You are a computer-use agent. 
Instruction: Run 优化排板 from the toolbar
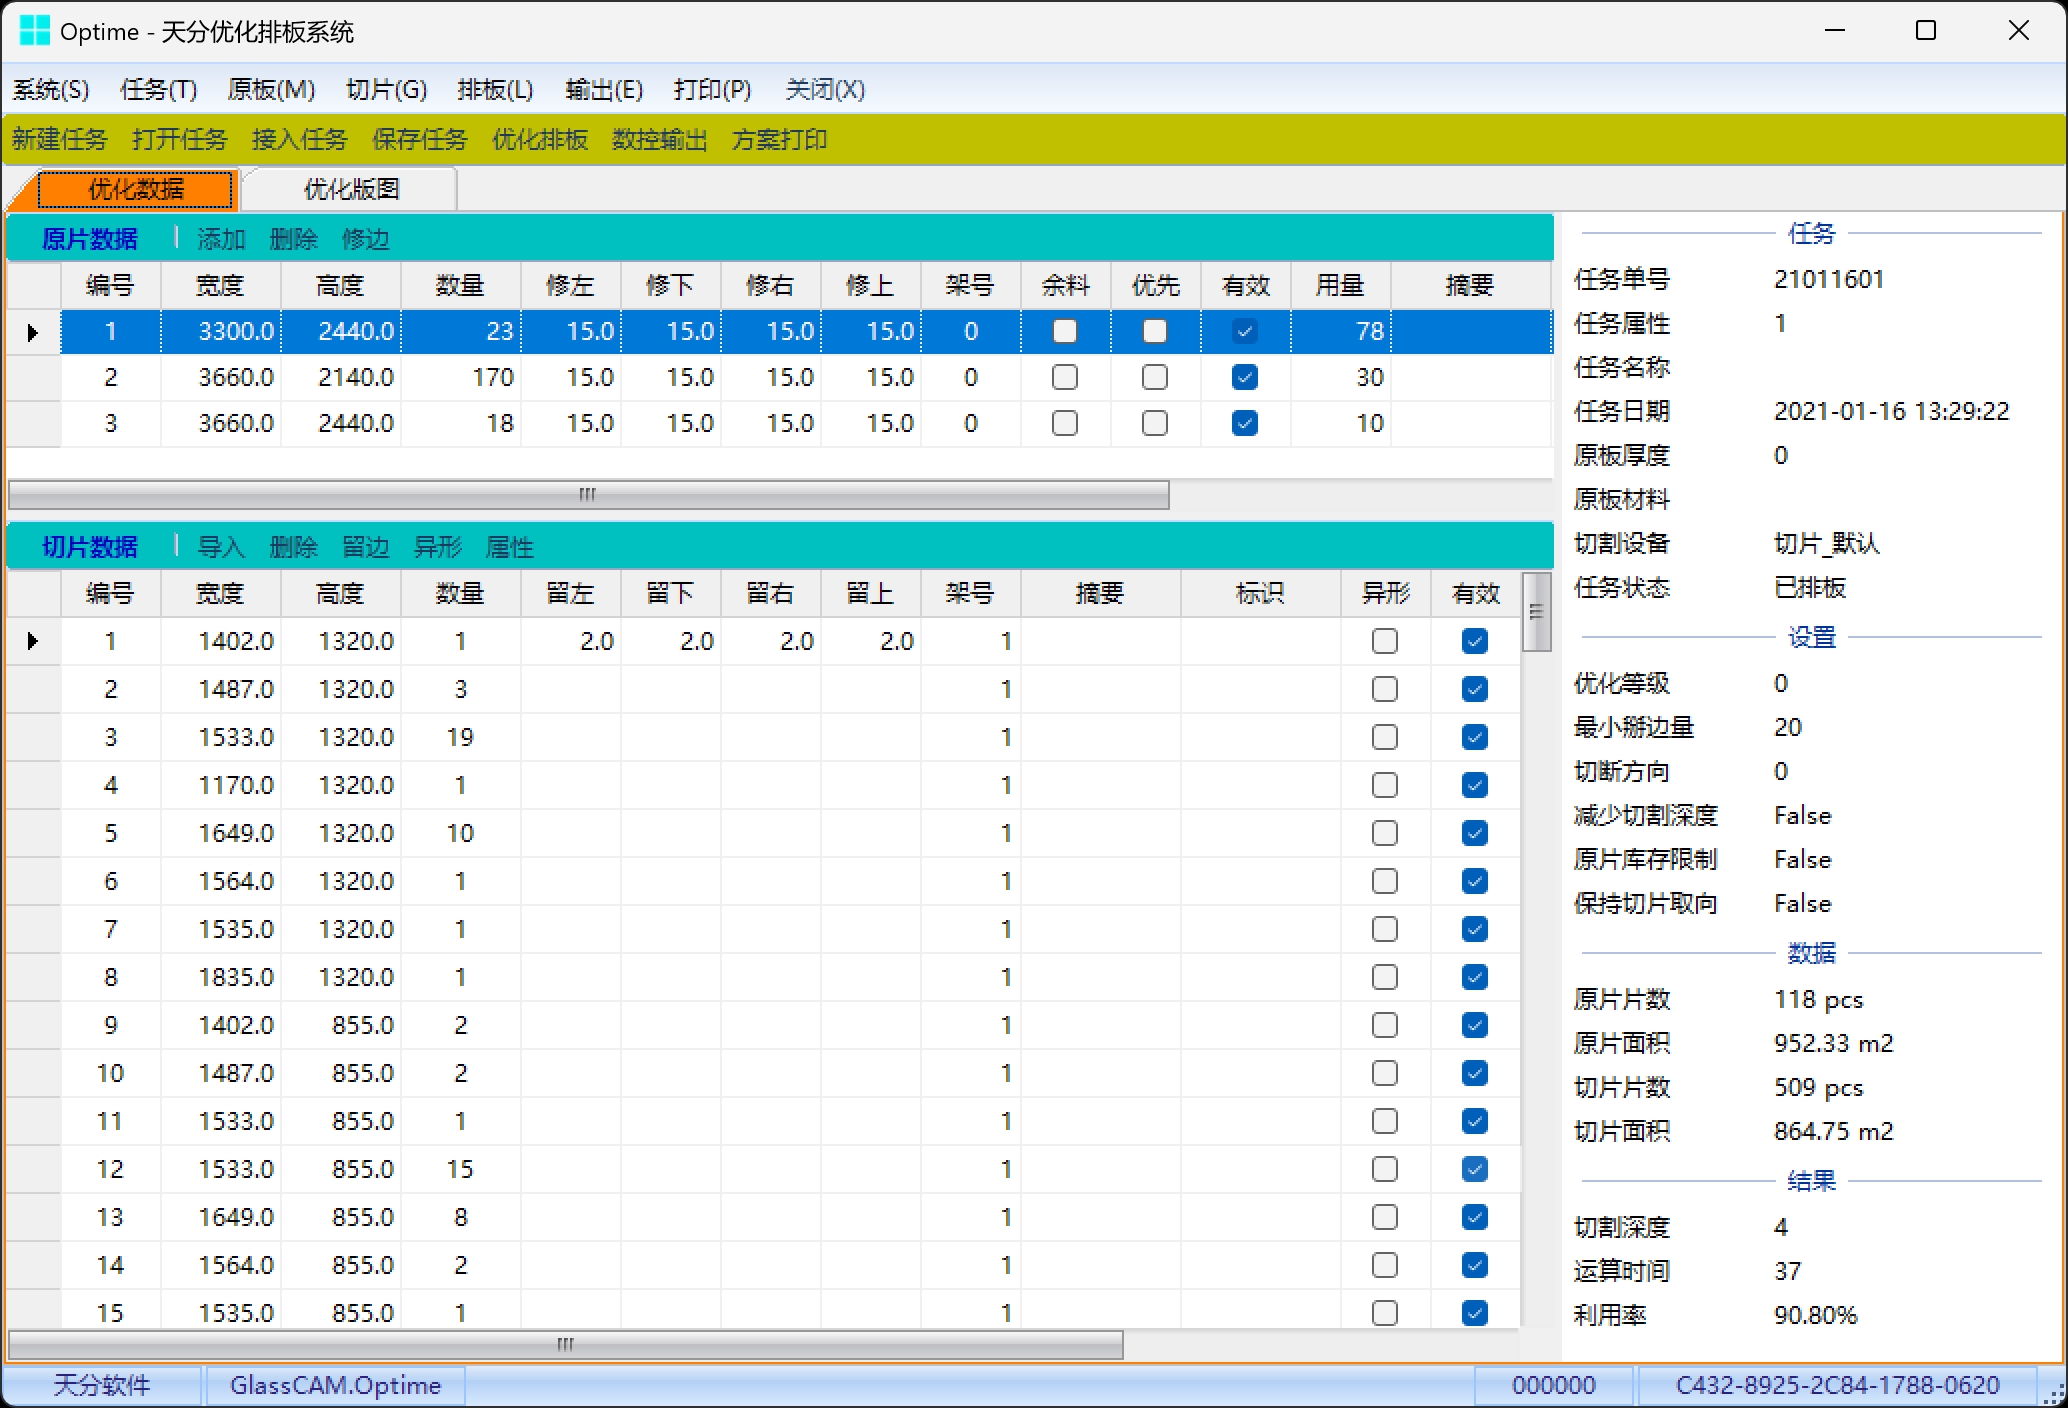coord(539,139)
